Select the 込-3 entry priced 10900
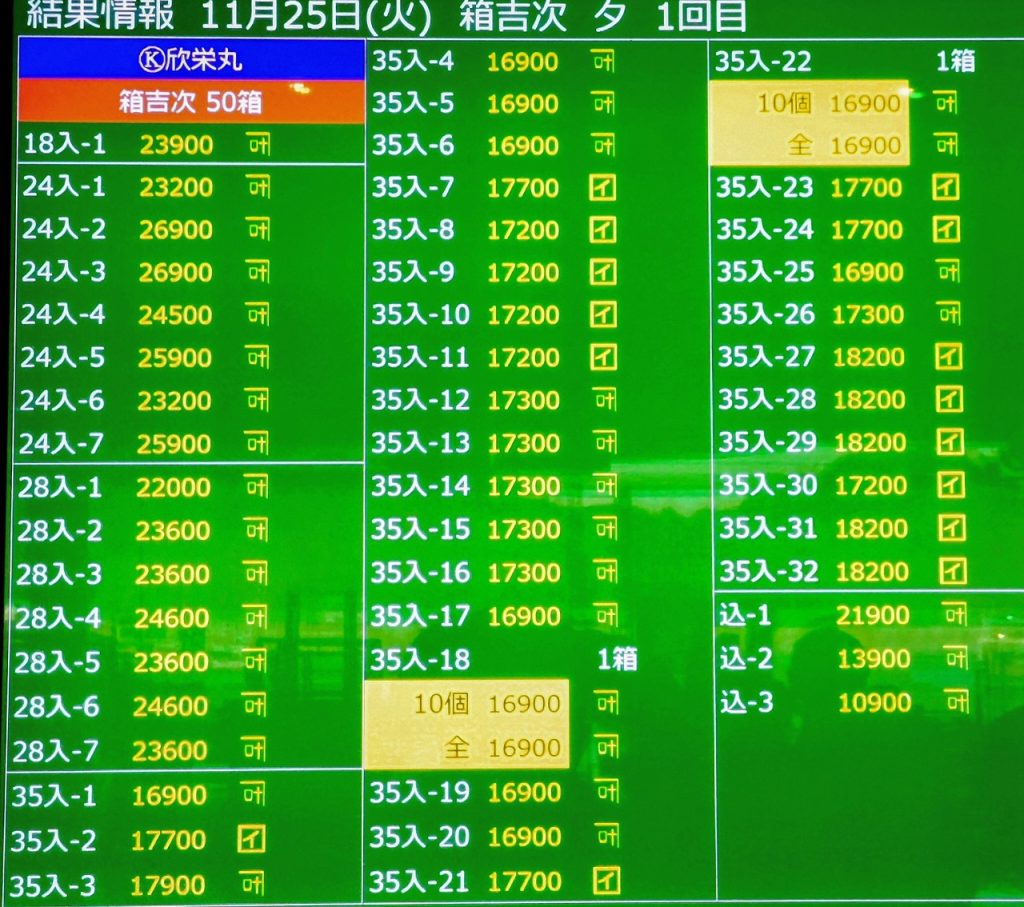Screen dimensions: 1024x907 tap(815, 702)
